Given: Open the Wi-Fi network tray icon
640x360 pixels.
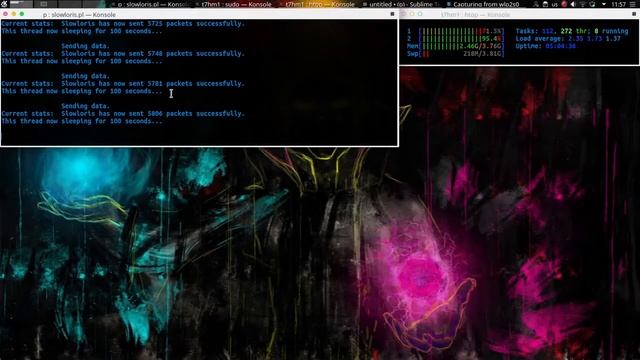Looking at the screenshot, I should point(582,4).
